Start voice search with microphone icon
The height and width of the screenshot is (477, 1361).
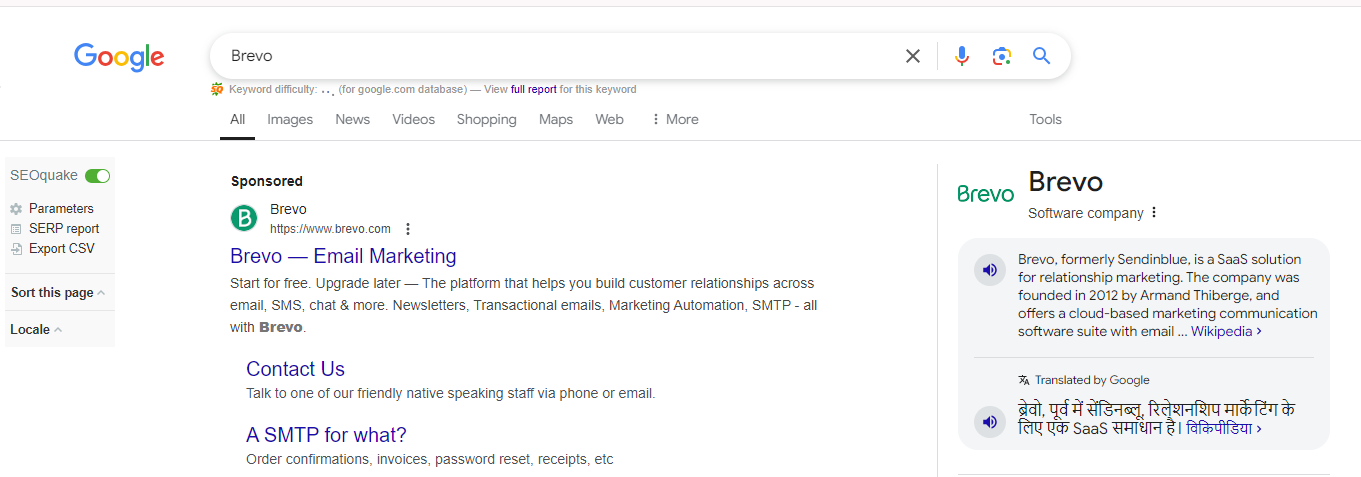[x=961, y=56]
